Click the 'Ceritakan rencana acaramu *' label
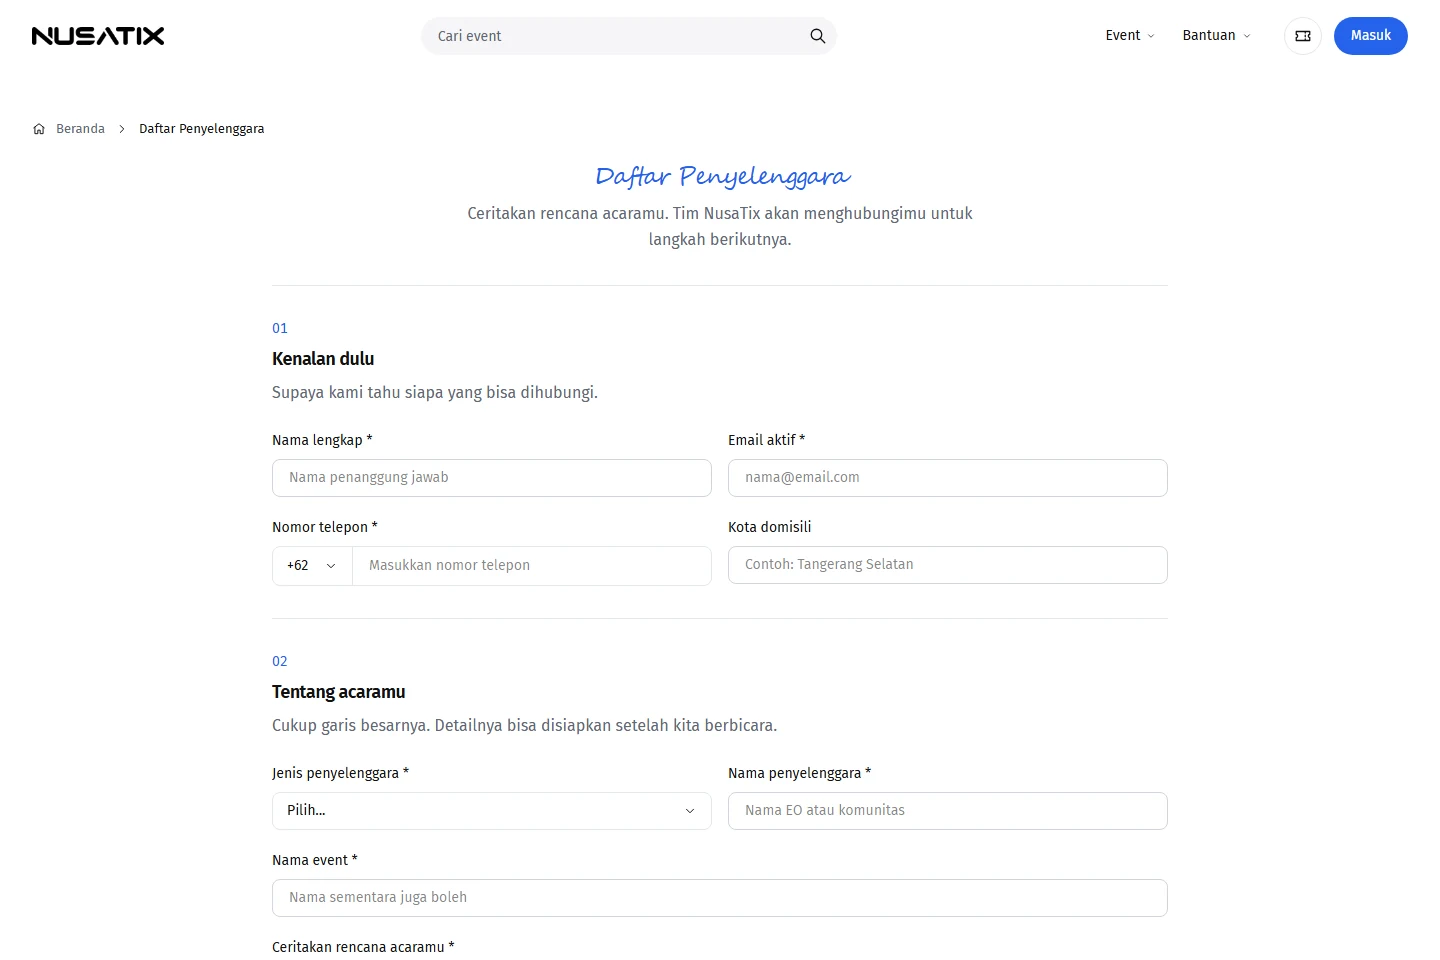1440x960 pixels. (363, 947)
